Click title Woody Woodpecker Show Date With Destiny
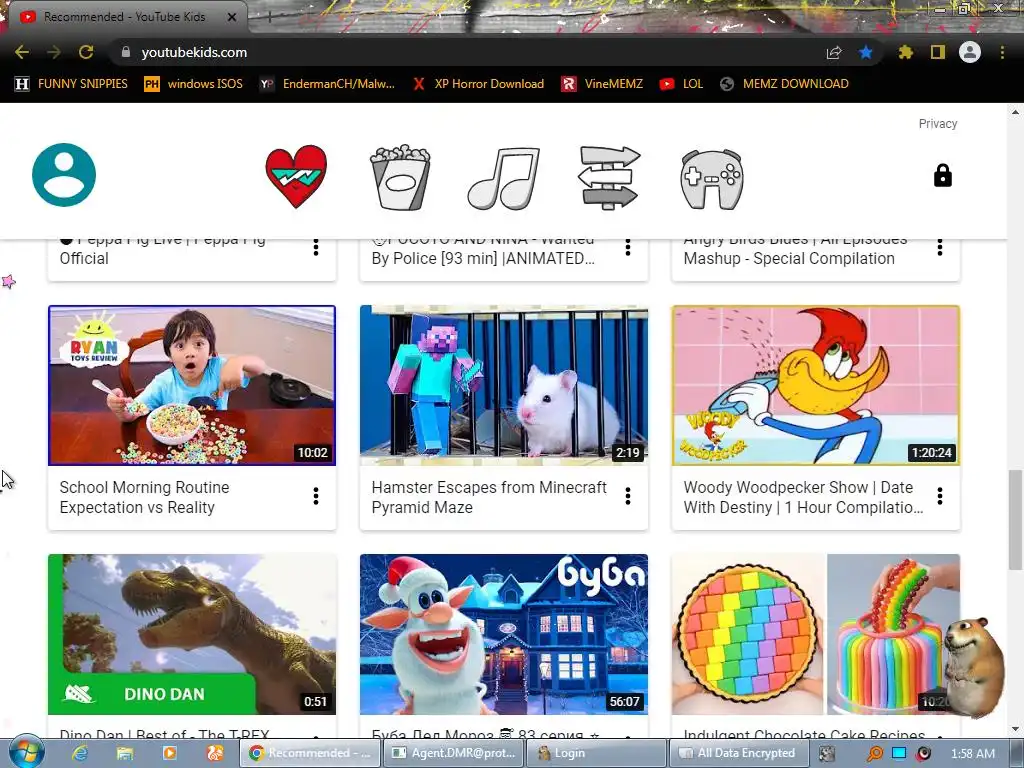 click(803, 497)
